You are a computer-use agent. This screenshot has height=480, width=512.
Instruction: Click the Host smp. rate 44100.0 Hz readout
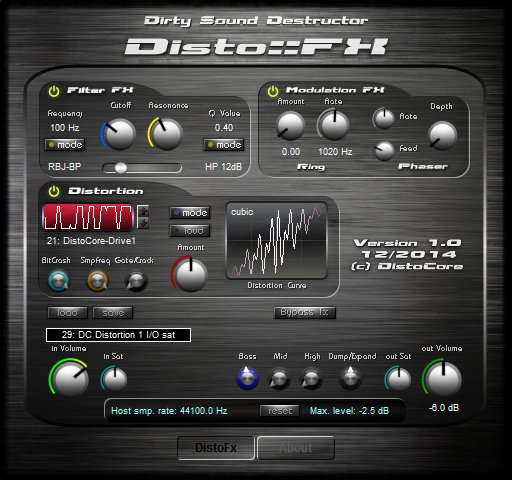169,411
